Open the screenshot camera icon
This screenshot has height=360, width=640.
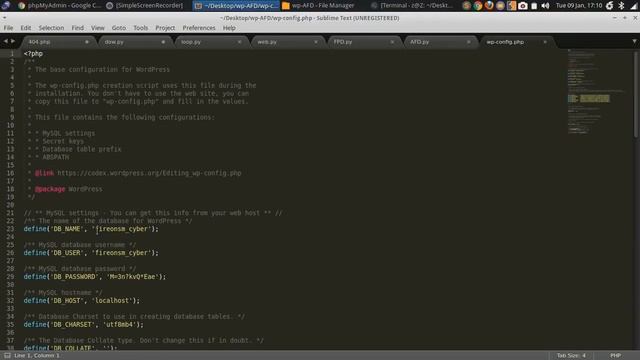[522, 6]
